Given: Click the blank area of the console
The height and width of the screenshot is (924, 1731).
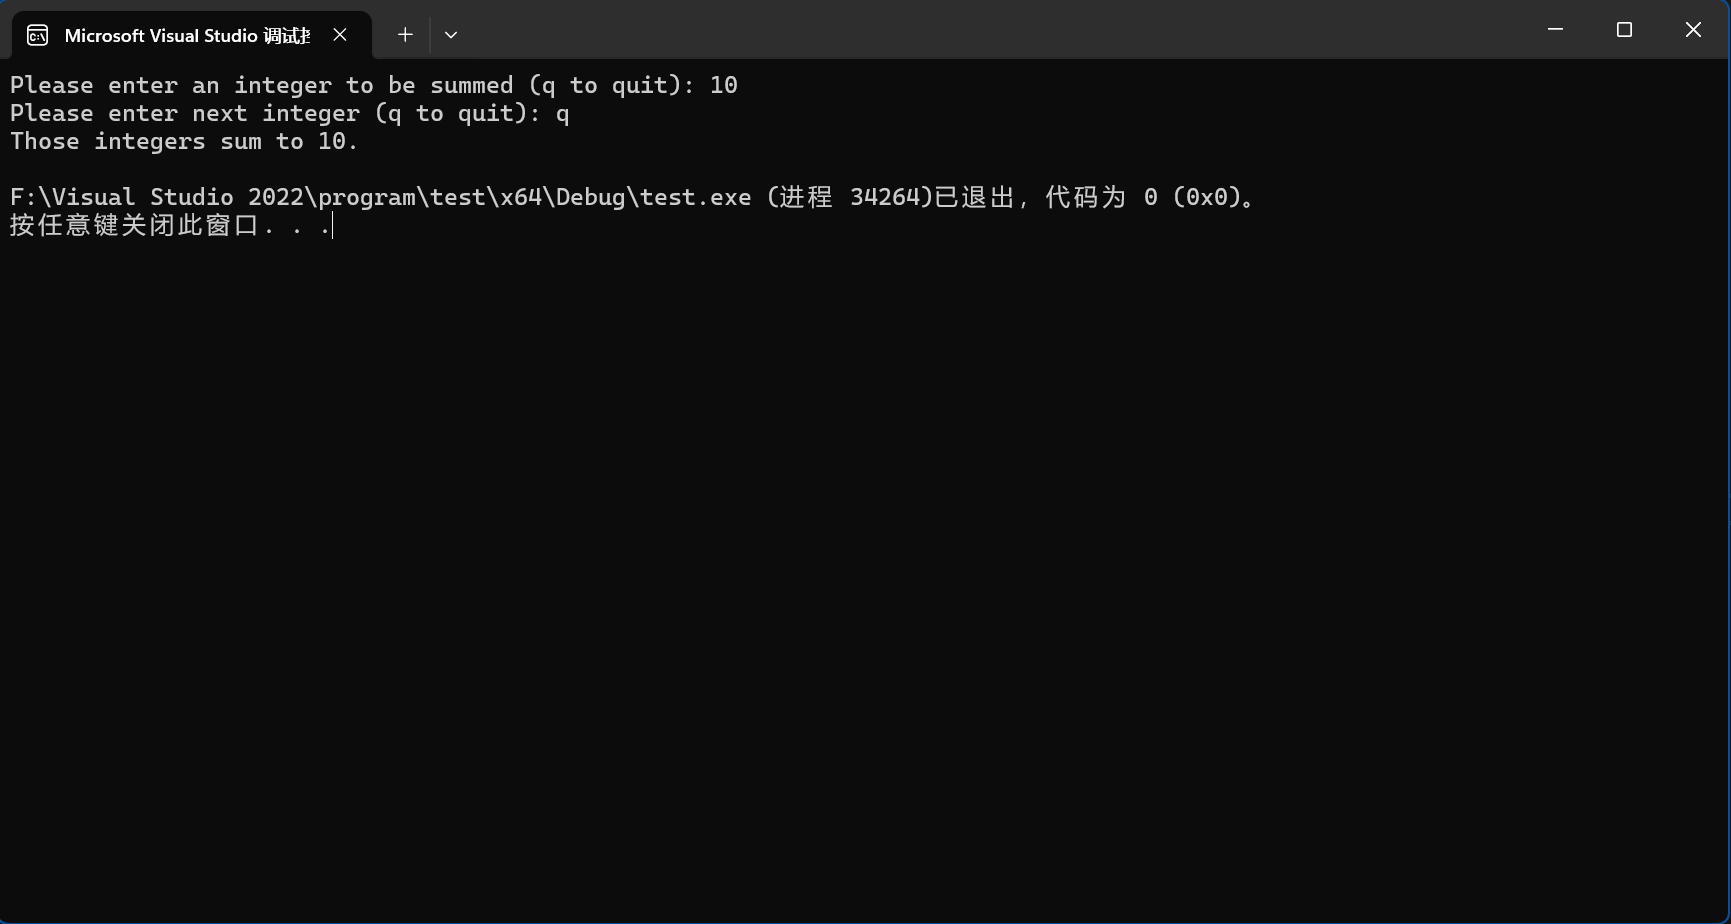Looking at the screenshot, I should (865, 580).
